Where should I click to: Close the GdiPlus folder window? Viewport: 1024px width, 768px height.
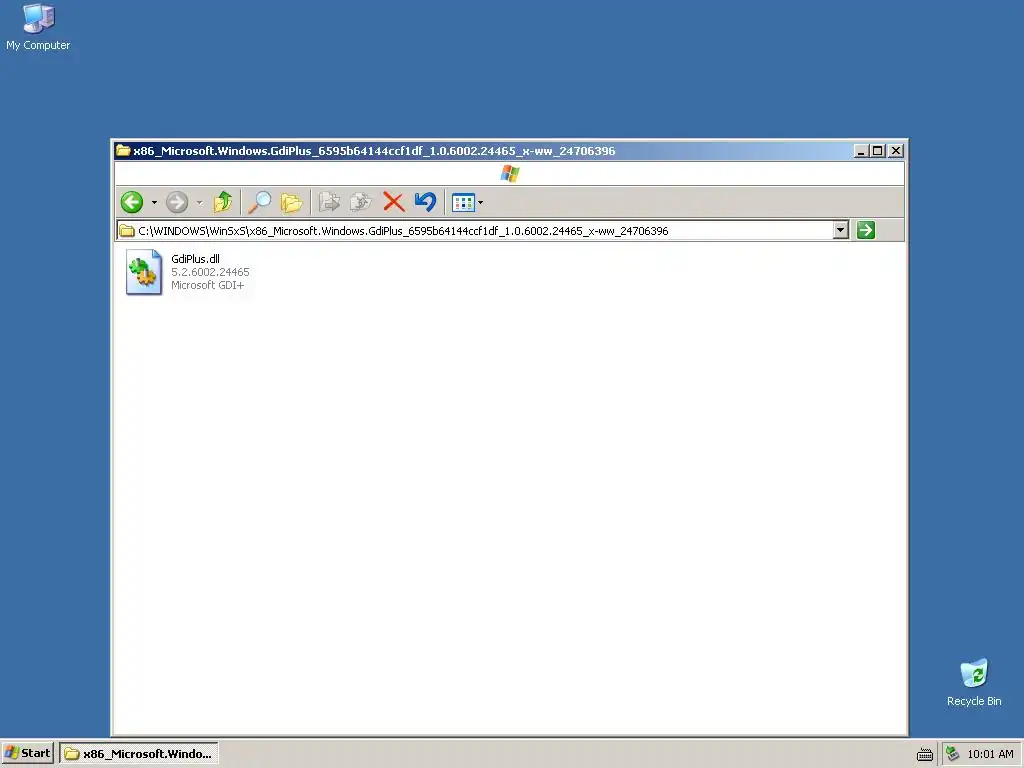point(896,151)
